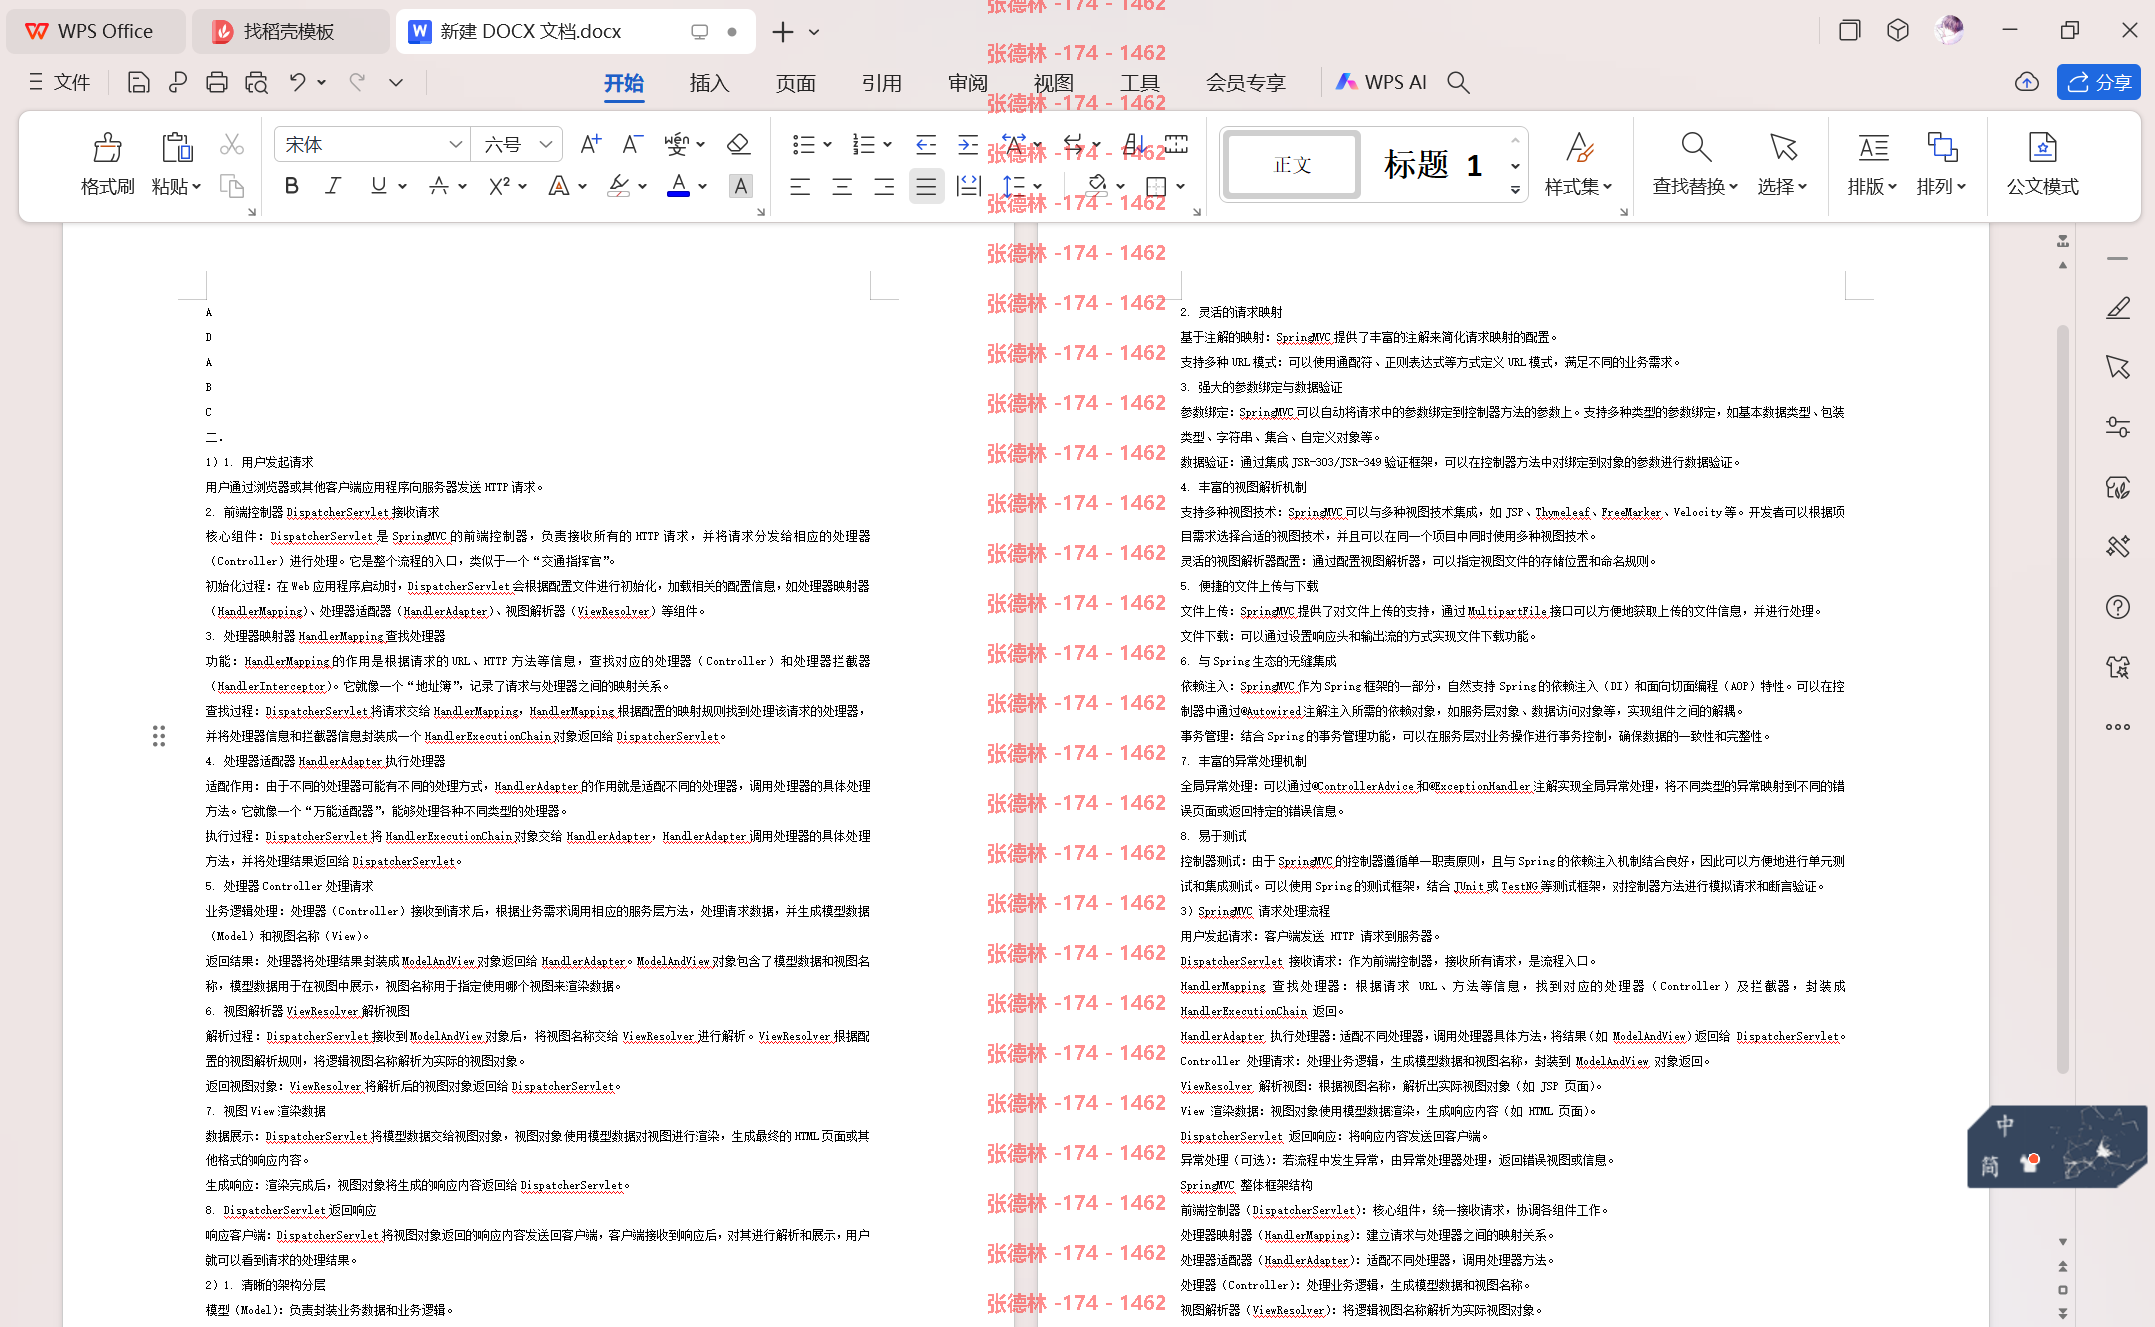Toggle align right
2155x1327 pixels.
tap(884, 186)
